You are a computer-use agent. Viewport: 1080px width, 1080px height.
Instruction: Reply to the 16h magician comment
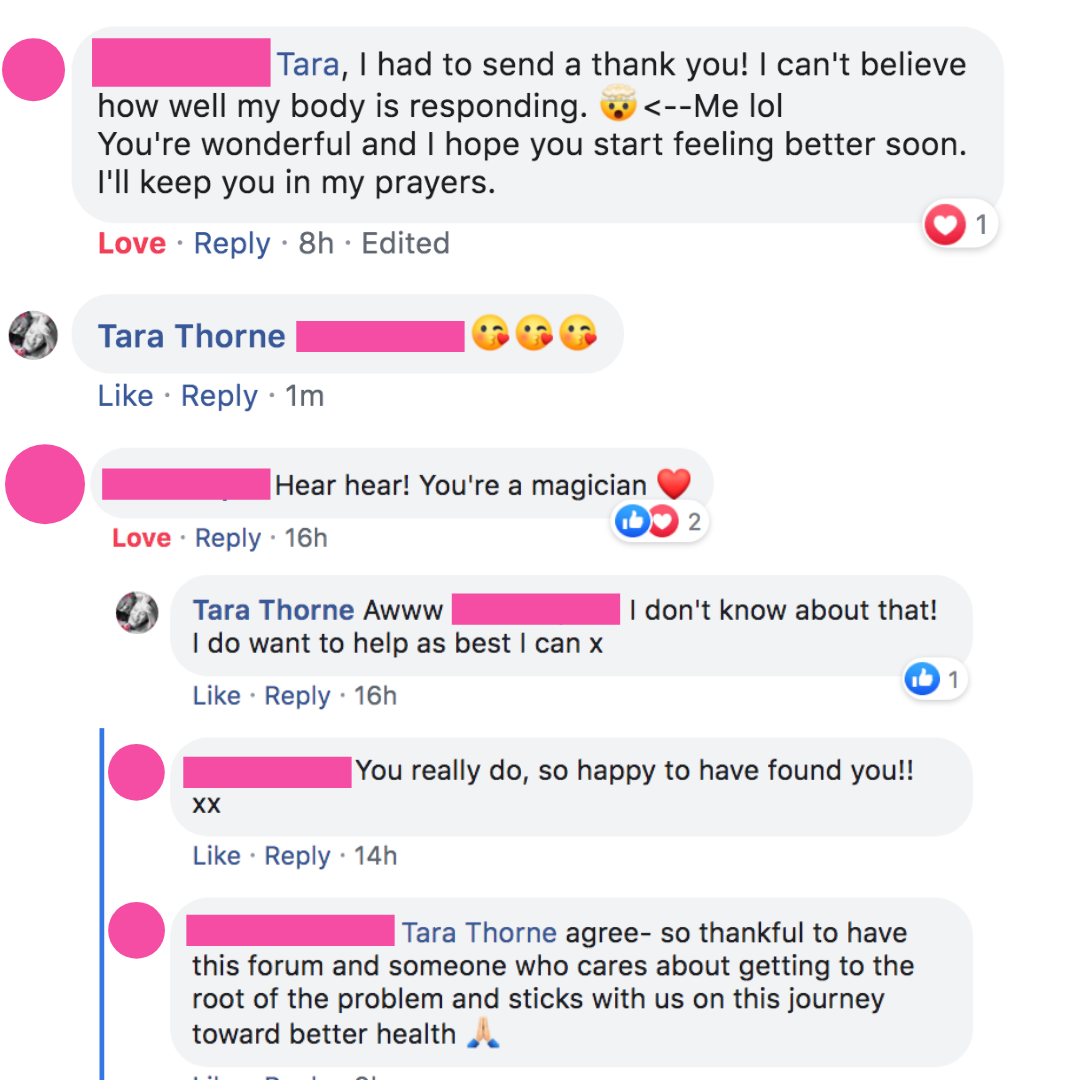[228, 539]
